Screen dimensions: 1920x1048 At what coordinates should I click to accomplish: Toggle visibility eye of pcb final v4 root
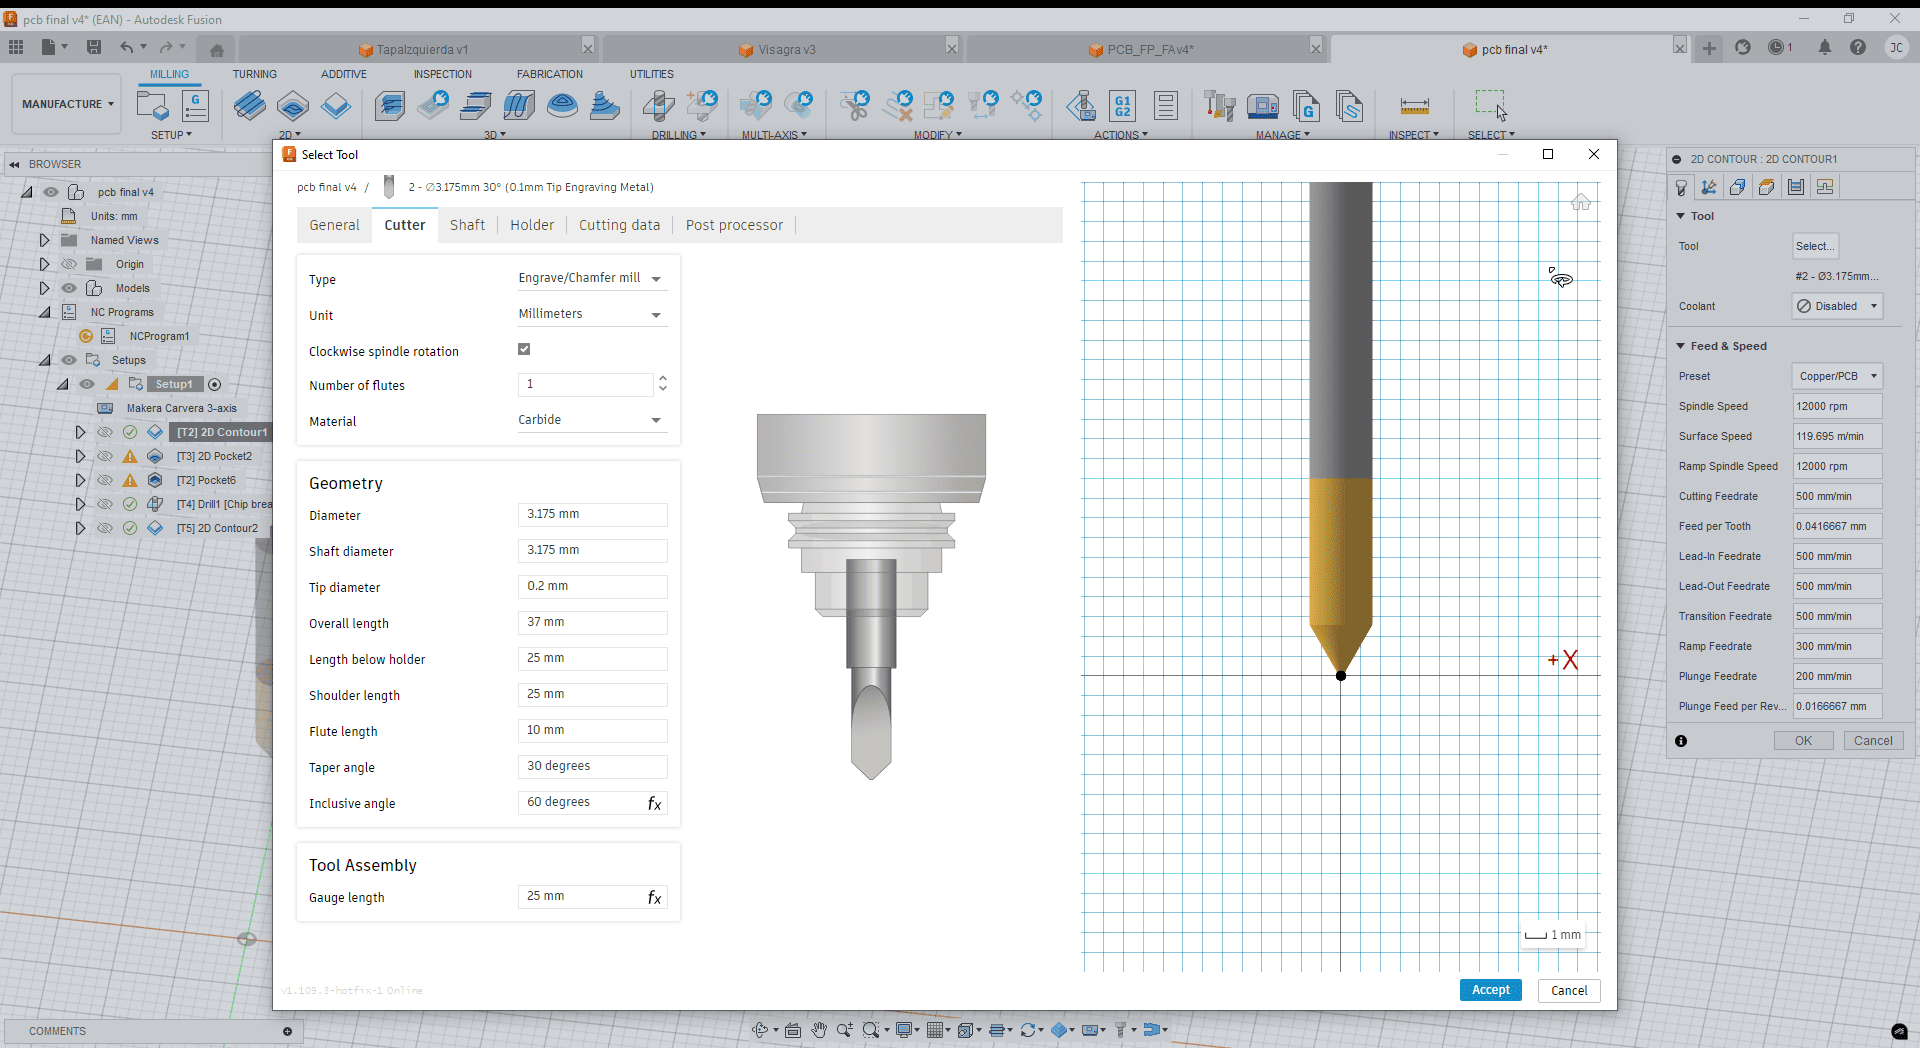pos(50,192)
